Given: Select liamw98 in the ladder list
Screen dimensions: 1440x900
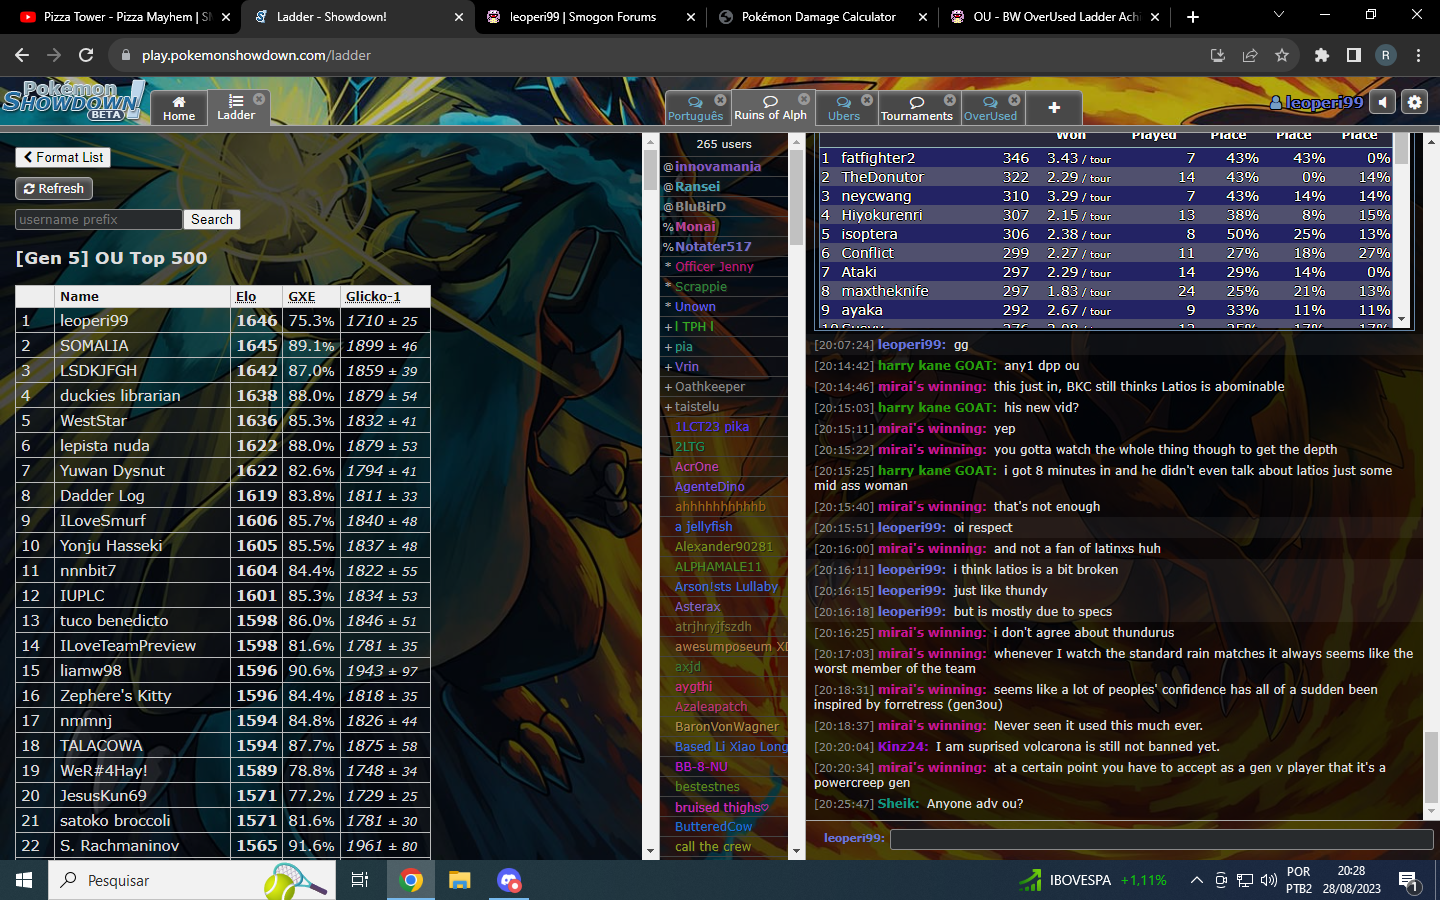Looking at the screenshot, I should [91, 670].
